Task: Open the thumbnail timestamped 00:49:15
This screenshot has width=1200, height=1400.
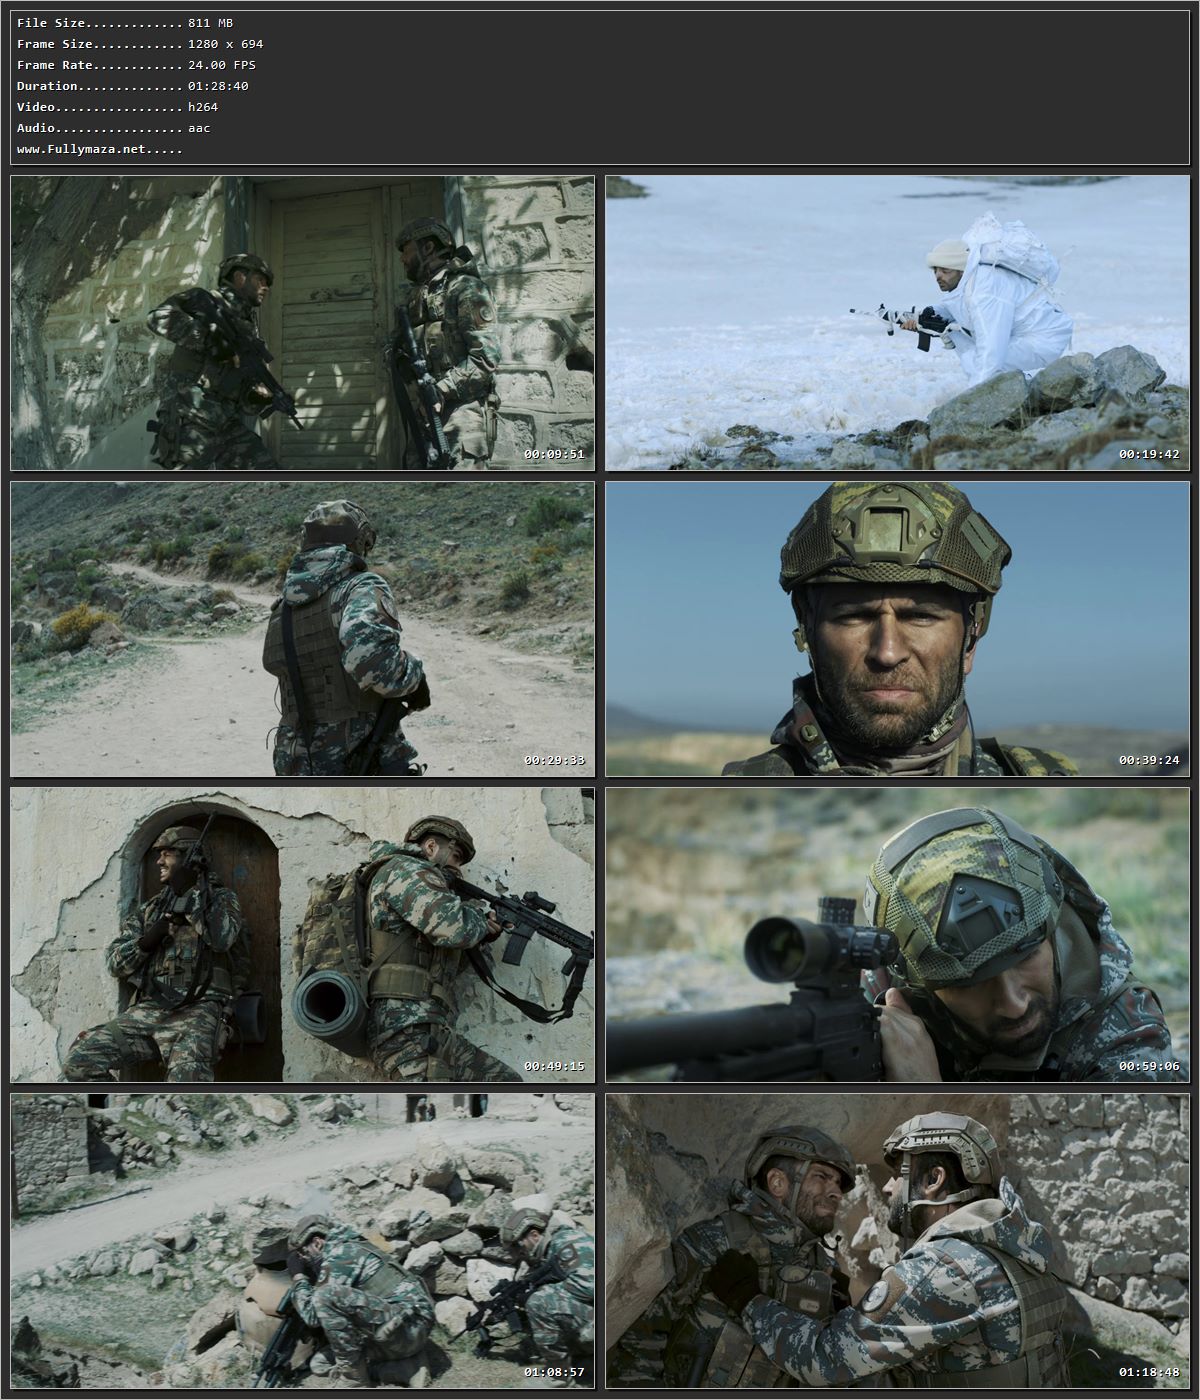Action: pyautogui.click(x=303, y=935)
